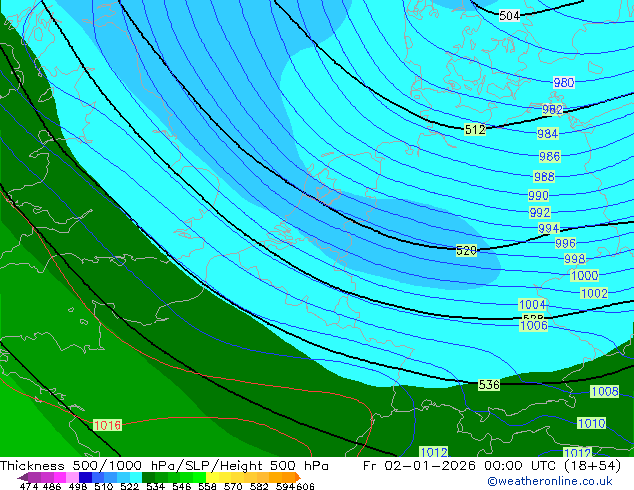The height and width of the screenshot is (490, 634).
Task: Click the 1004 isobar label
Action: pyautogui.click(x=533, y=304)
